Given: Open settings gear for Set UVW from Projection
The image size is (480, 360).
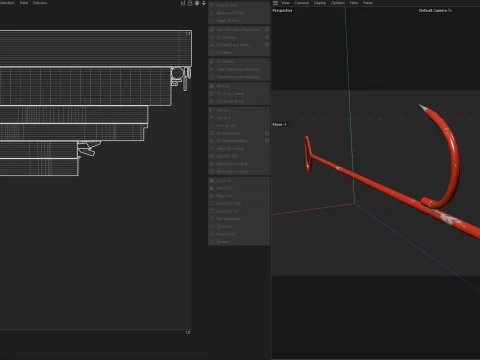Looking at the screenshot, I should click(x=267, y=30).
